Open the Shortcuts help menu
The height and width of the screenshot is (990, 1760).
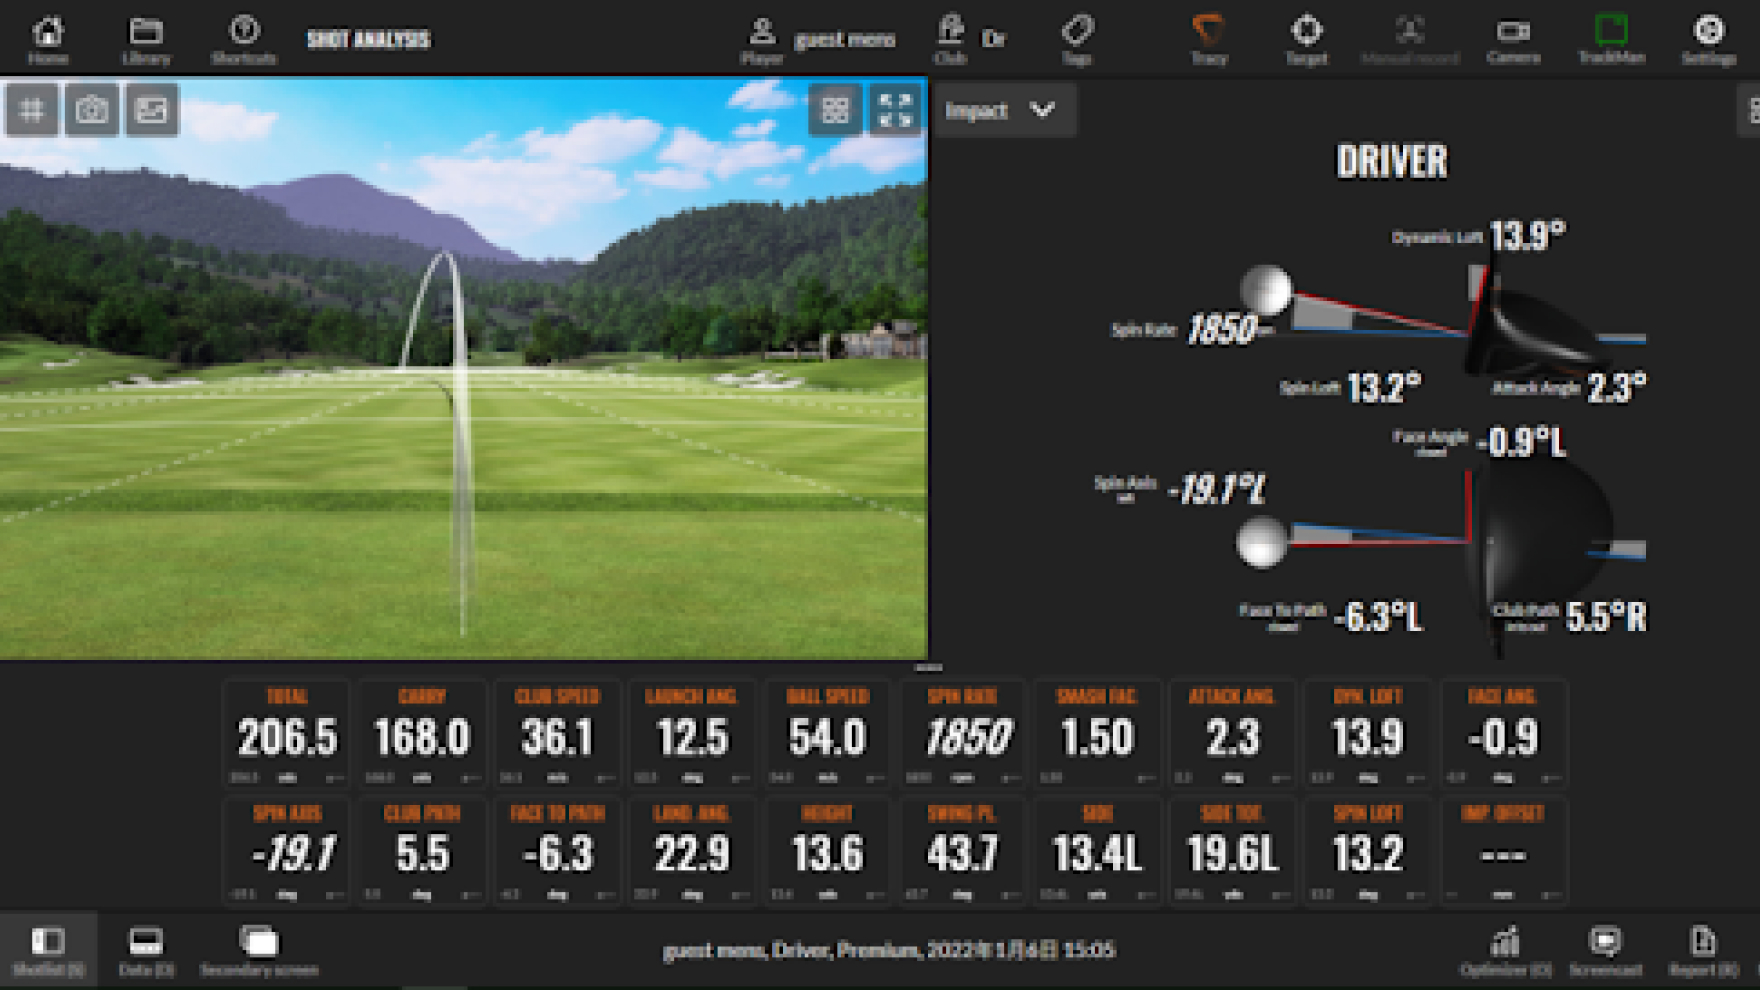tap(244, 39)
